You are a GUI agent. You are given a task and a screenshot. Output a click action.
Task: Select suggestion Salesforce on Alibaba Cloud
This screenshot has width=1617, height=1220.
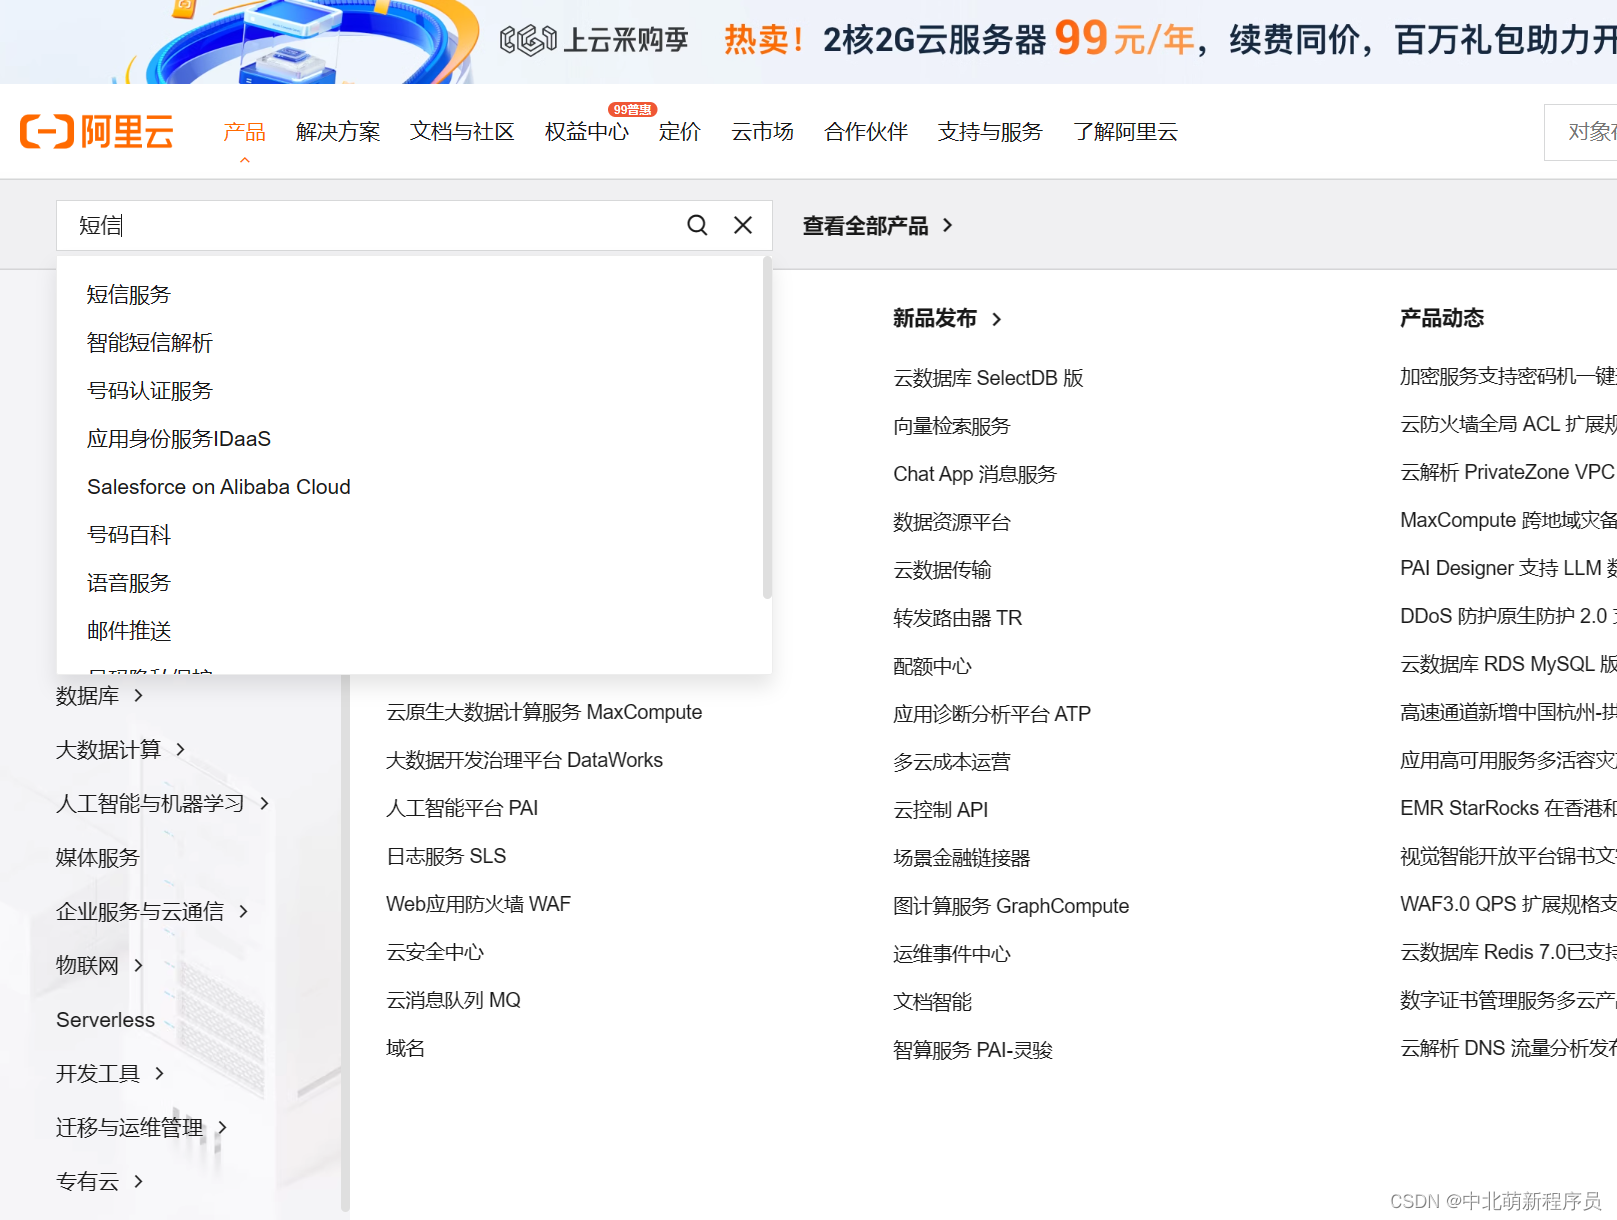(x=219, y=487)
